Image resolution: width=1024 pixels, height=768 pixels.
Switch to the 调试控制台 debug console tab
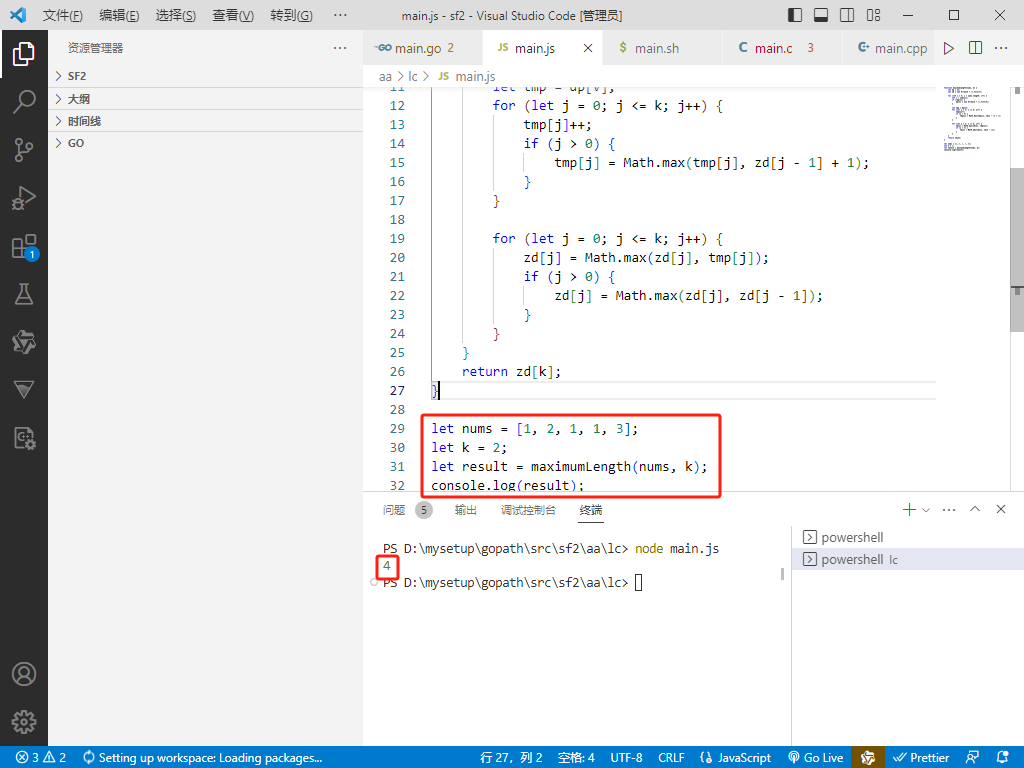[x=528, y=510]
